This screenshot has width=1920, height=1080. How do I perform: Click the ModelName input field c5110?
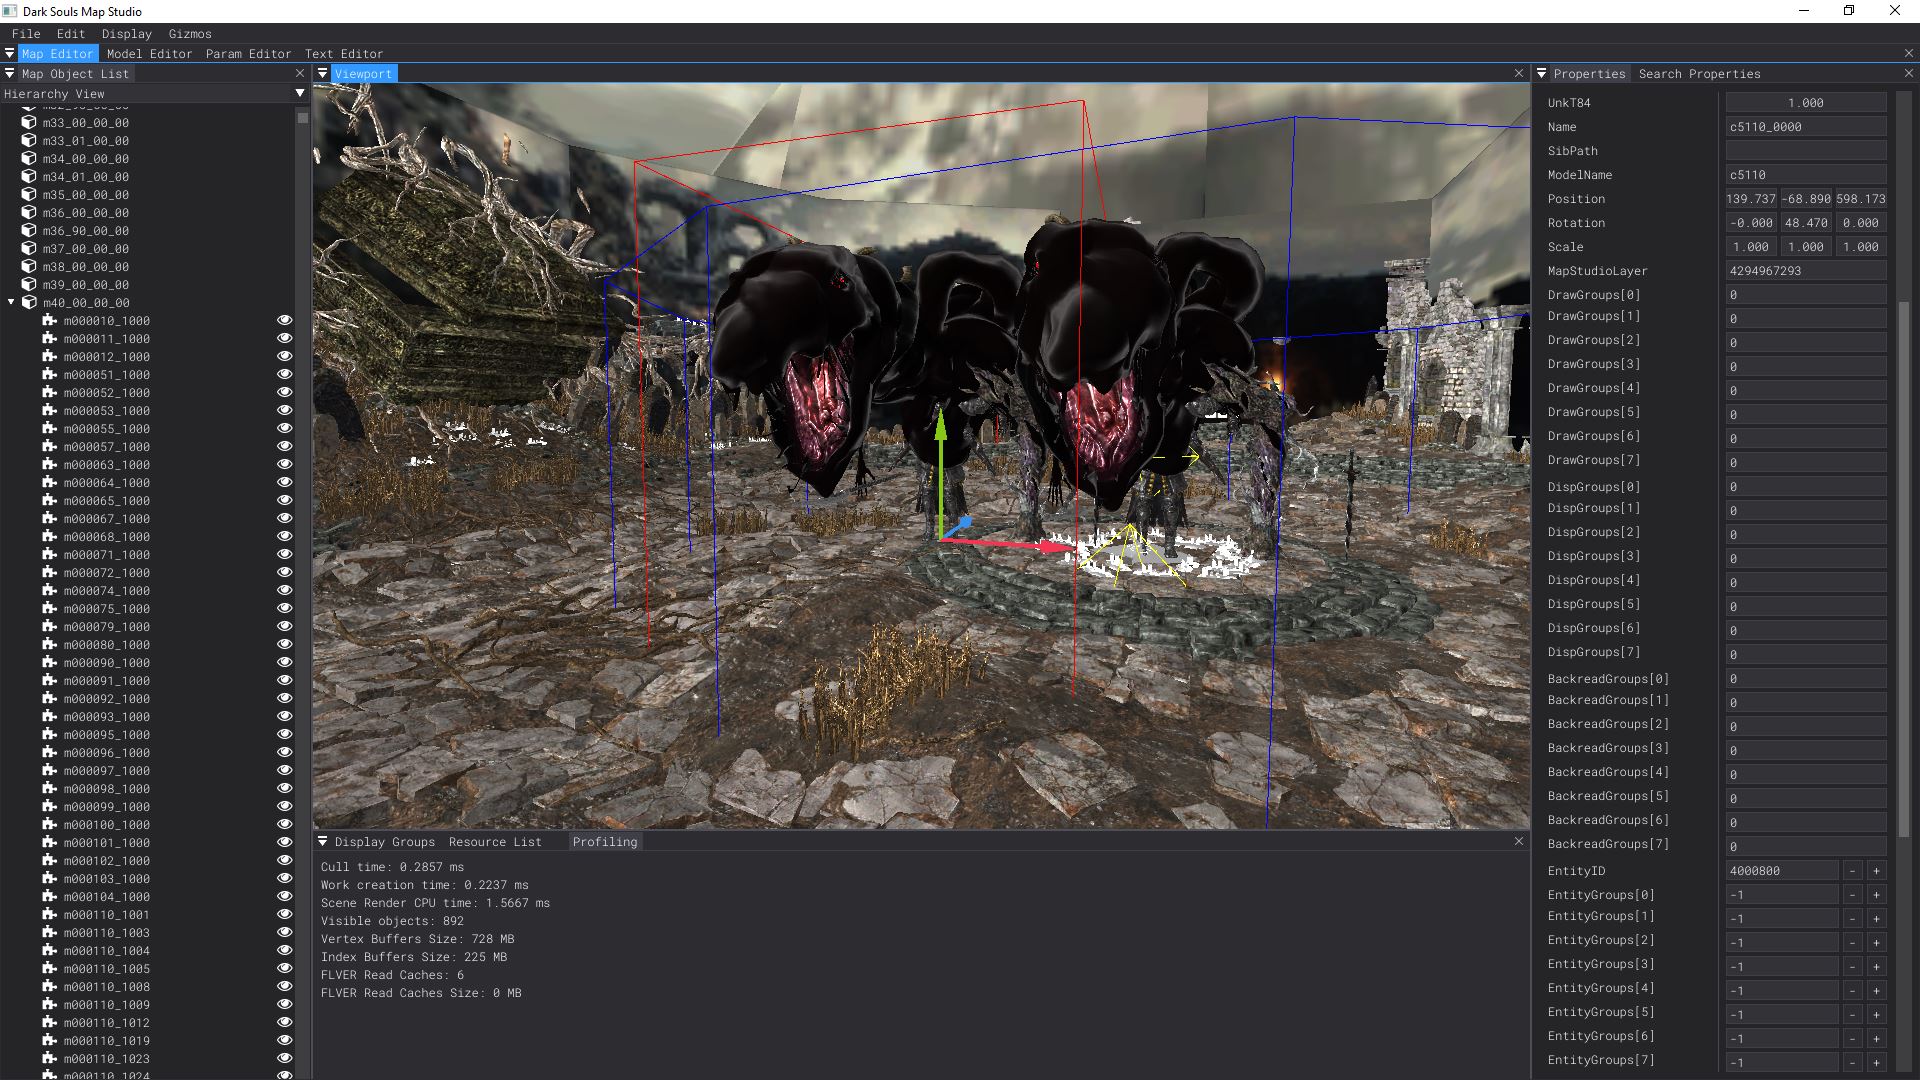pyautogui.click(x=1805, y=175)
